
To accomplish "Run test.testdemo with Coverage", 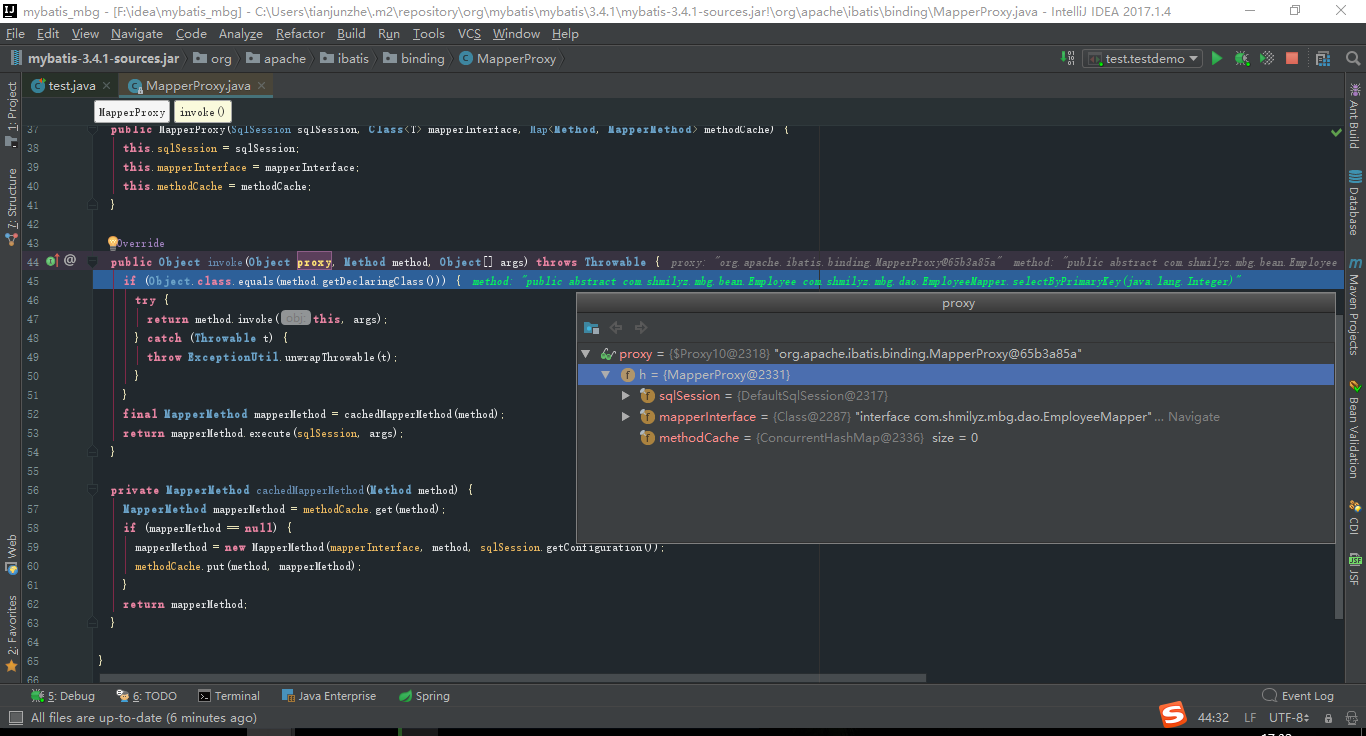I will click(1266, 58).
